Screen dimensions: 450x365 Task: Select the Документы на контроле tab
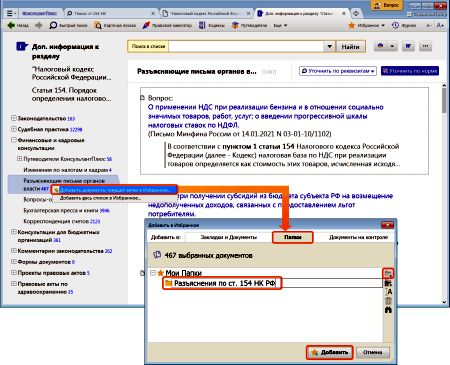(358, 237)
